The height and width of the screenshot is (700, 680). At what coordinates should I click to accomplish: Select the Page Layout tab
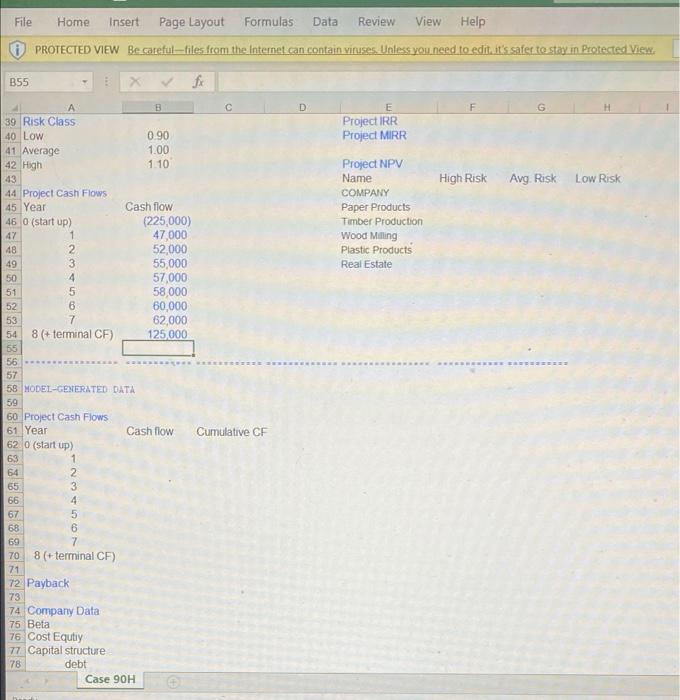click(192, 22)
